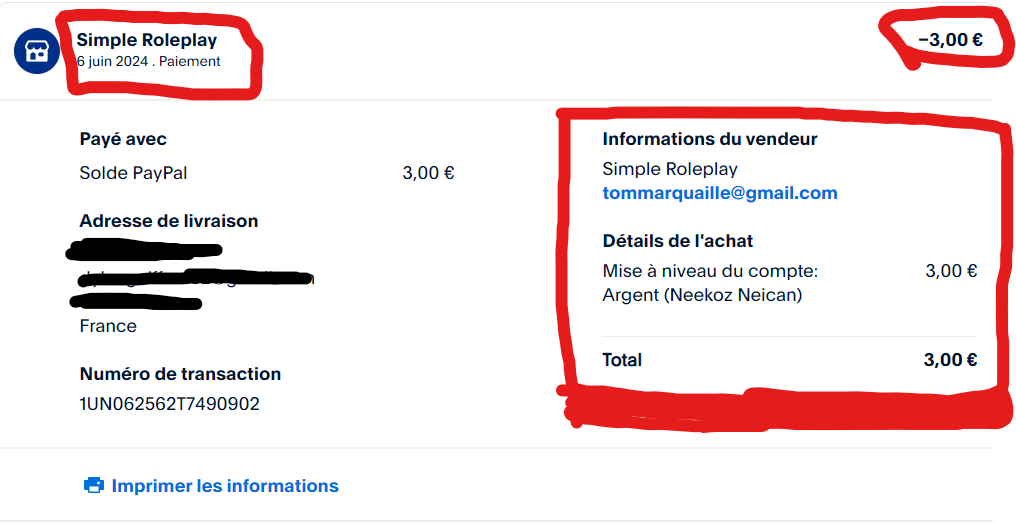Click the Payé avec heading

[123, 139]
